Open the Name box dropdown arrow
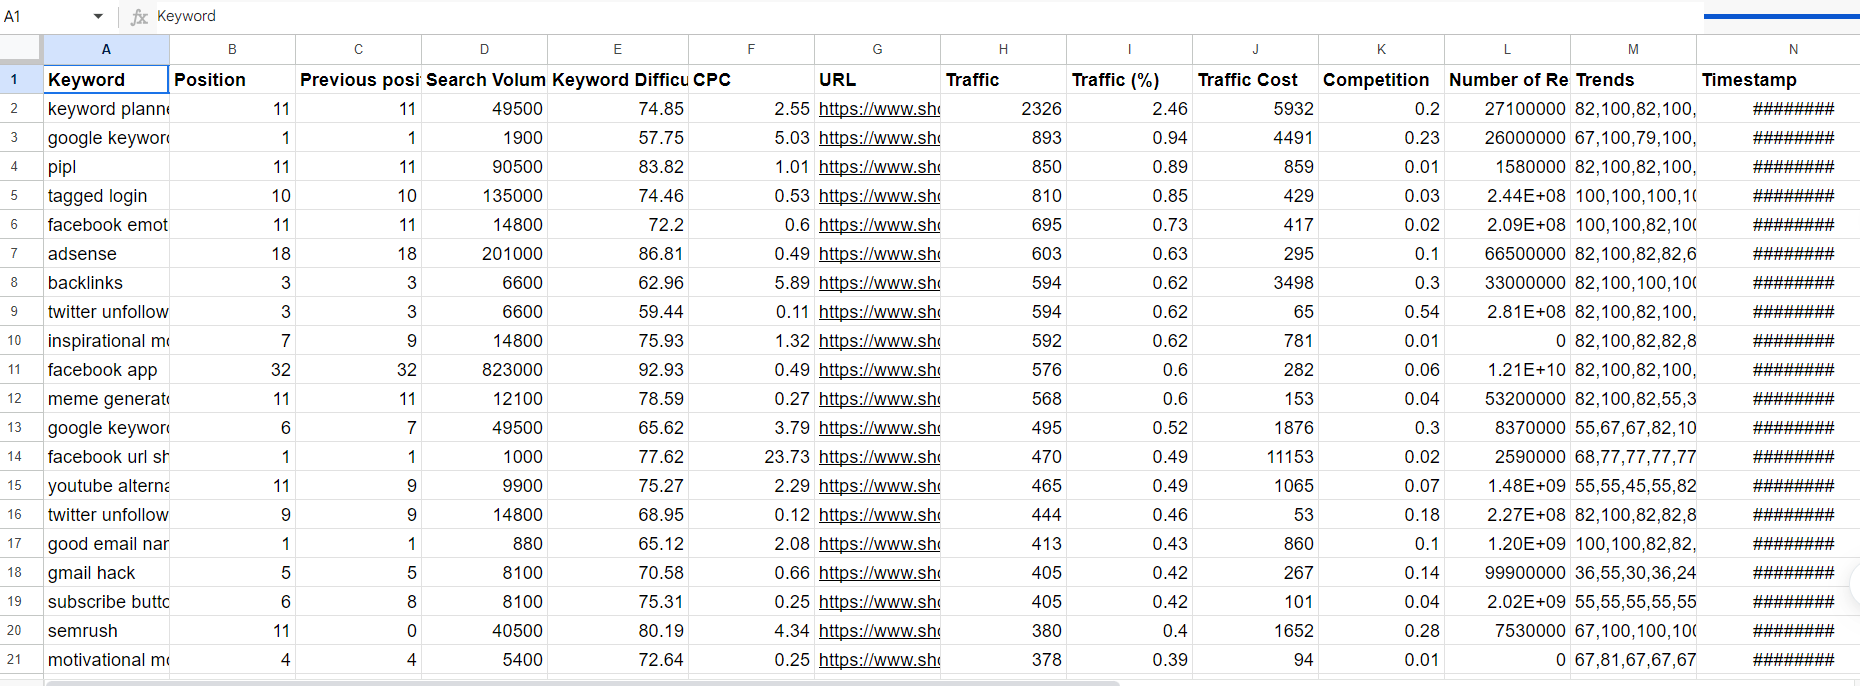This screenshot has height=686, width=1860. pos(98,16)
